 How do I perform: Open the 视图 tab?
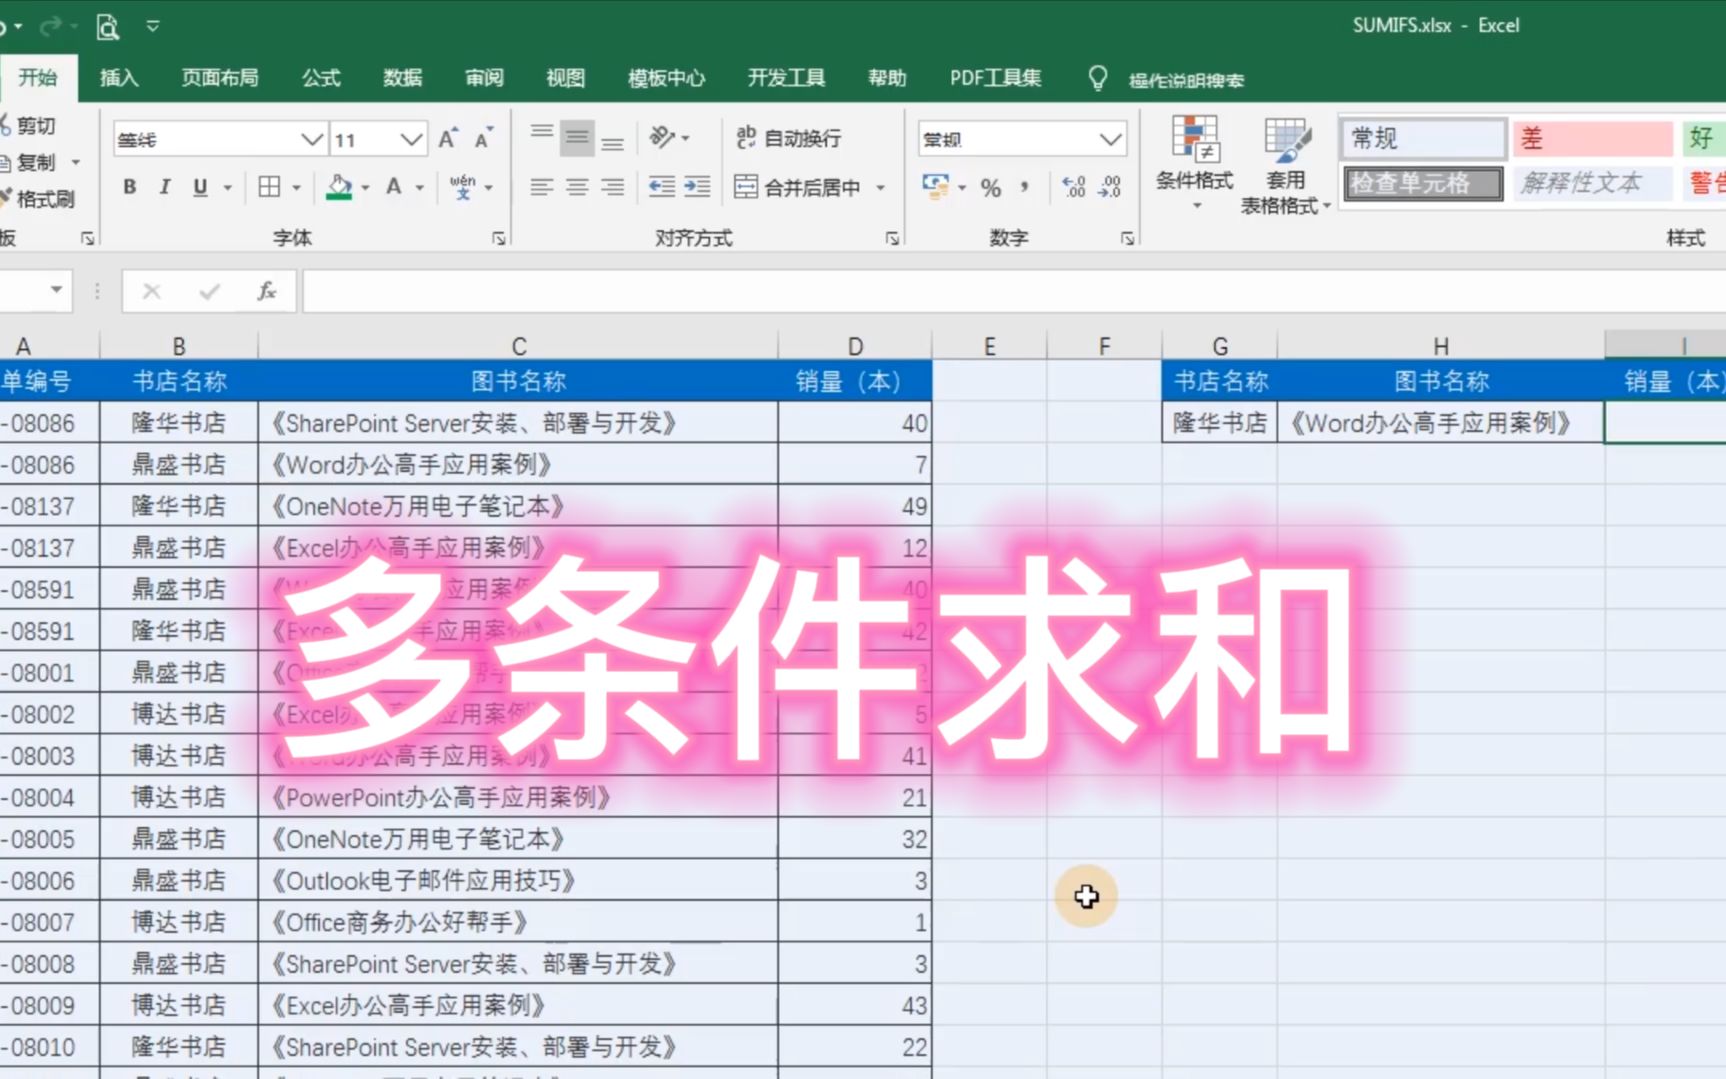pyautogui.click(x=566, y=78)
